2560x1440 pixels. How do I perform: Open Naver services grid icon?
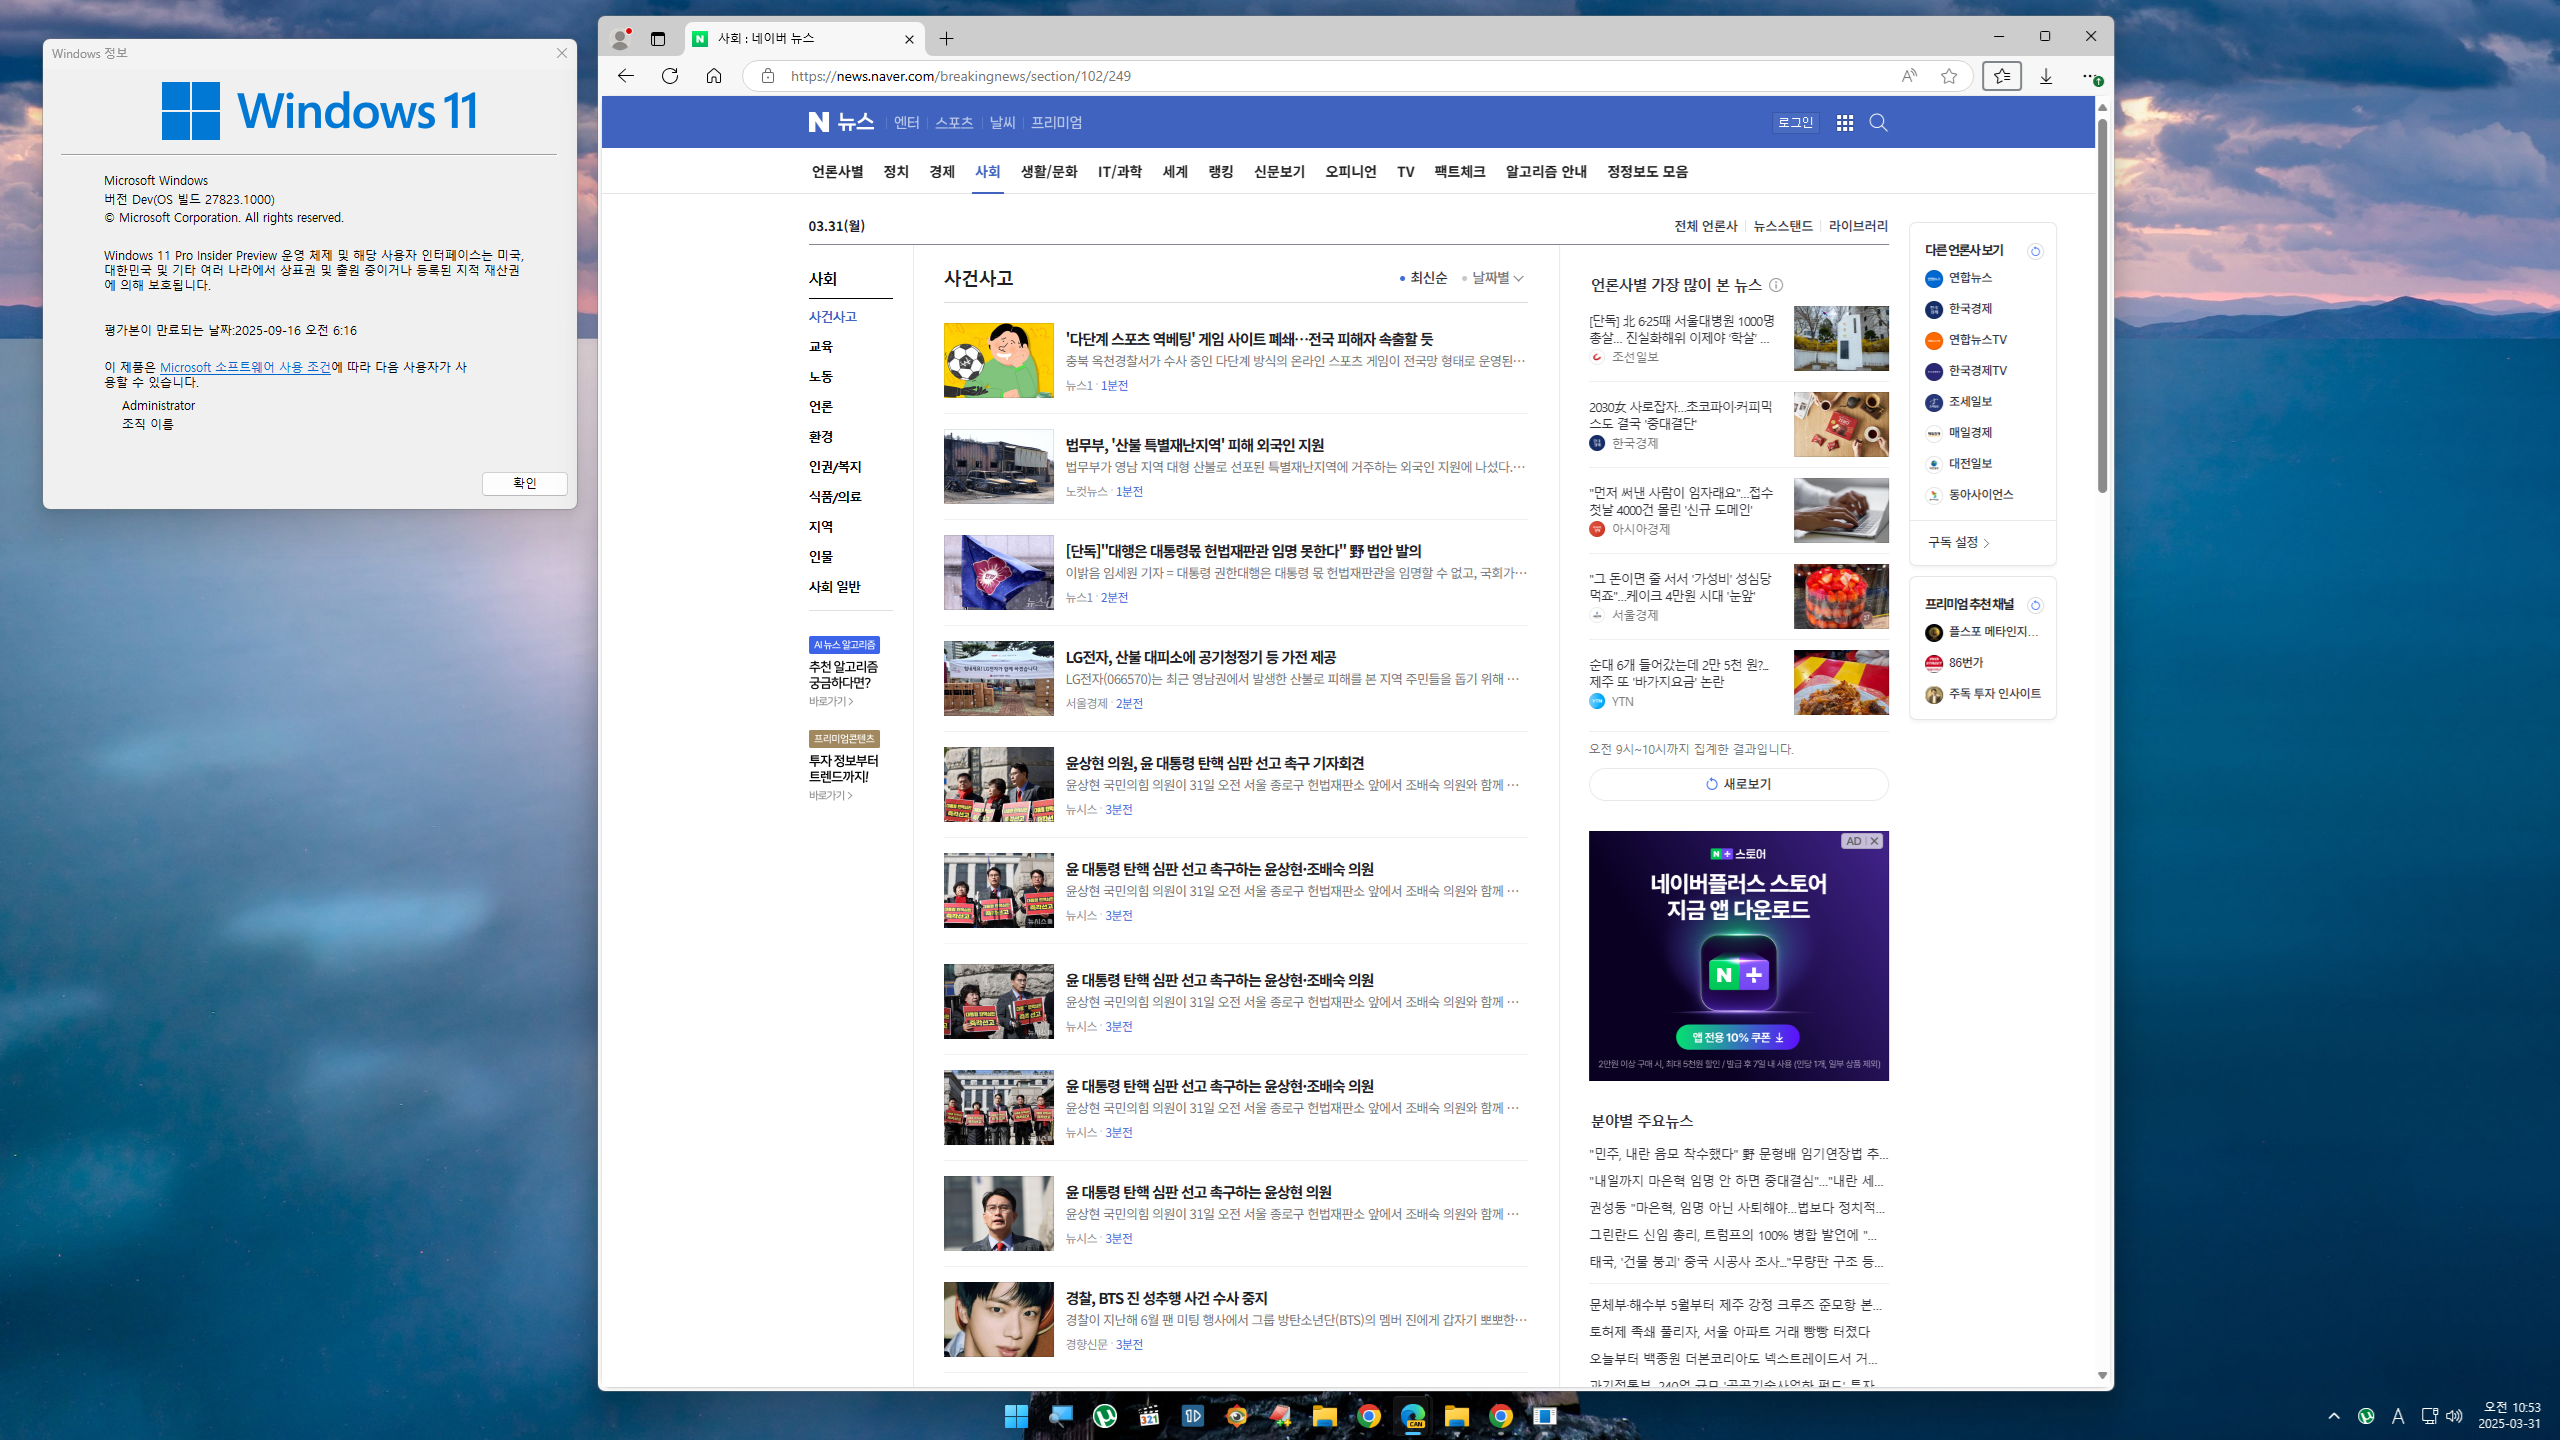tap(1845, 122)
